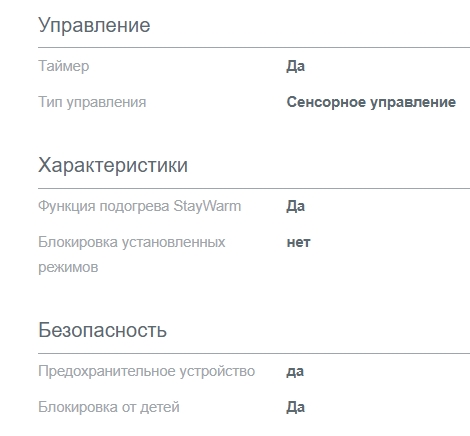The image size is (470, 436).
Task: Click the divider line under Характеристики
Action: click(x=254, y=188)
